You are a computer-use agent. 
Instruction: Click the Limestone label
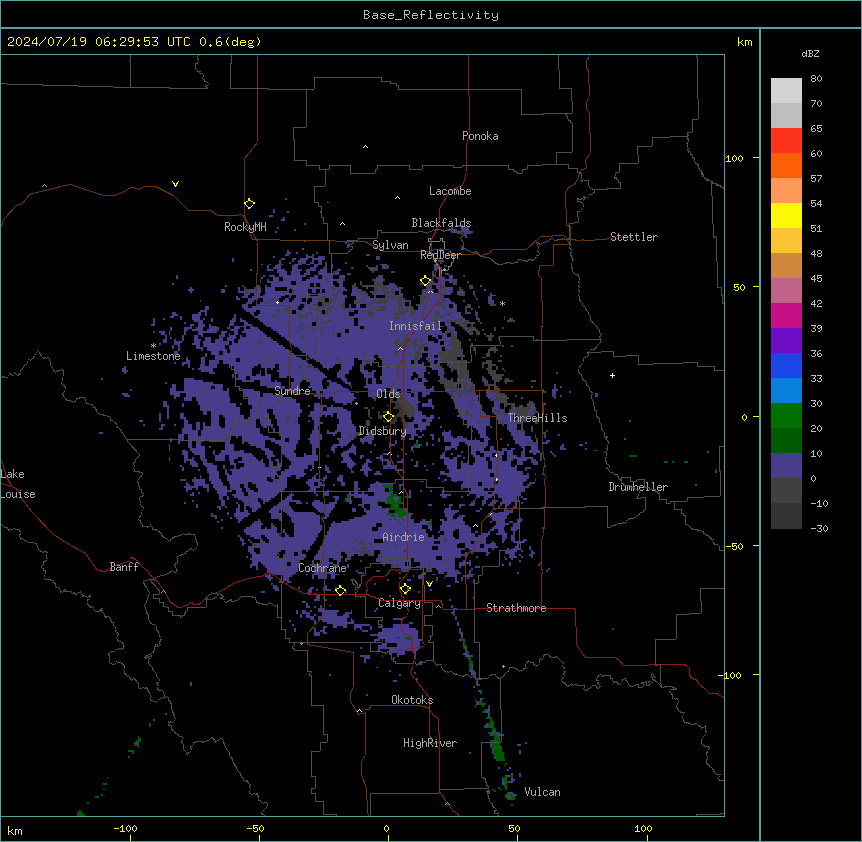click(x=153, y=356)
